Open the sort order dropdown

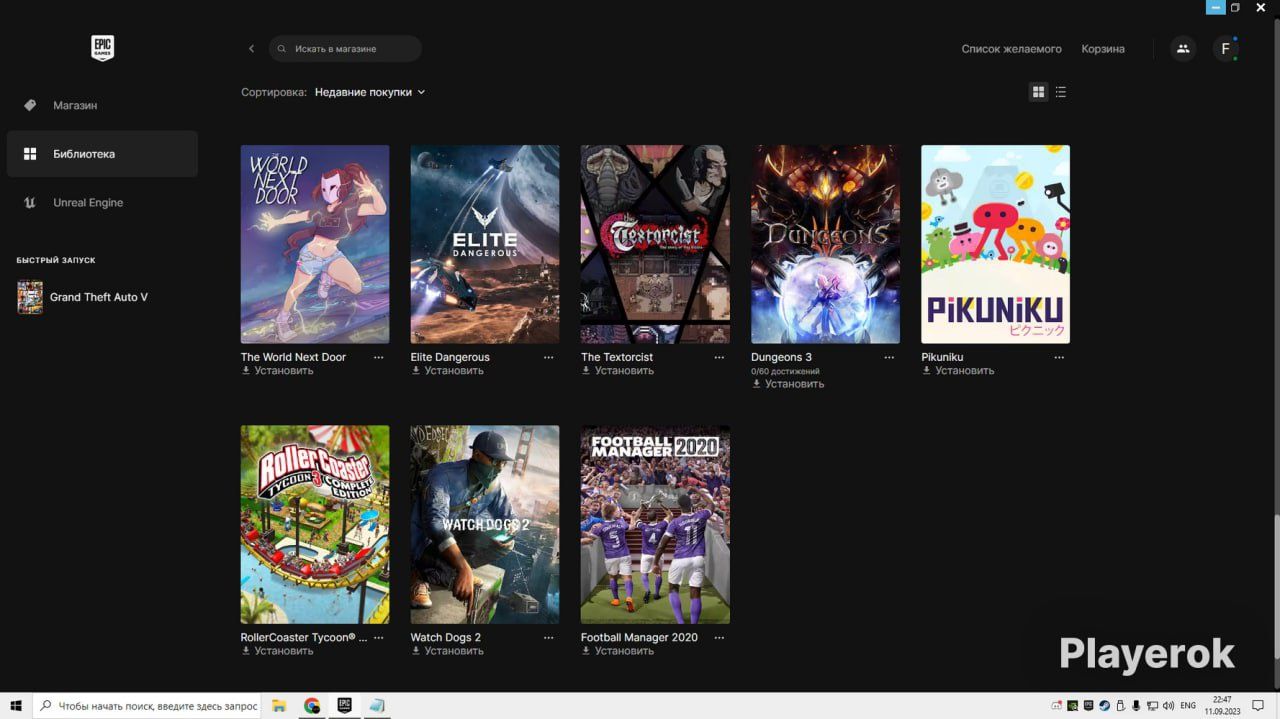(x=370, y=92)
